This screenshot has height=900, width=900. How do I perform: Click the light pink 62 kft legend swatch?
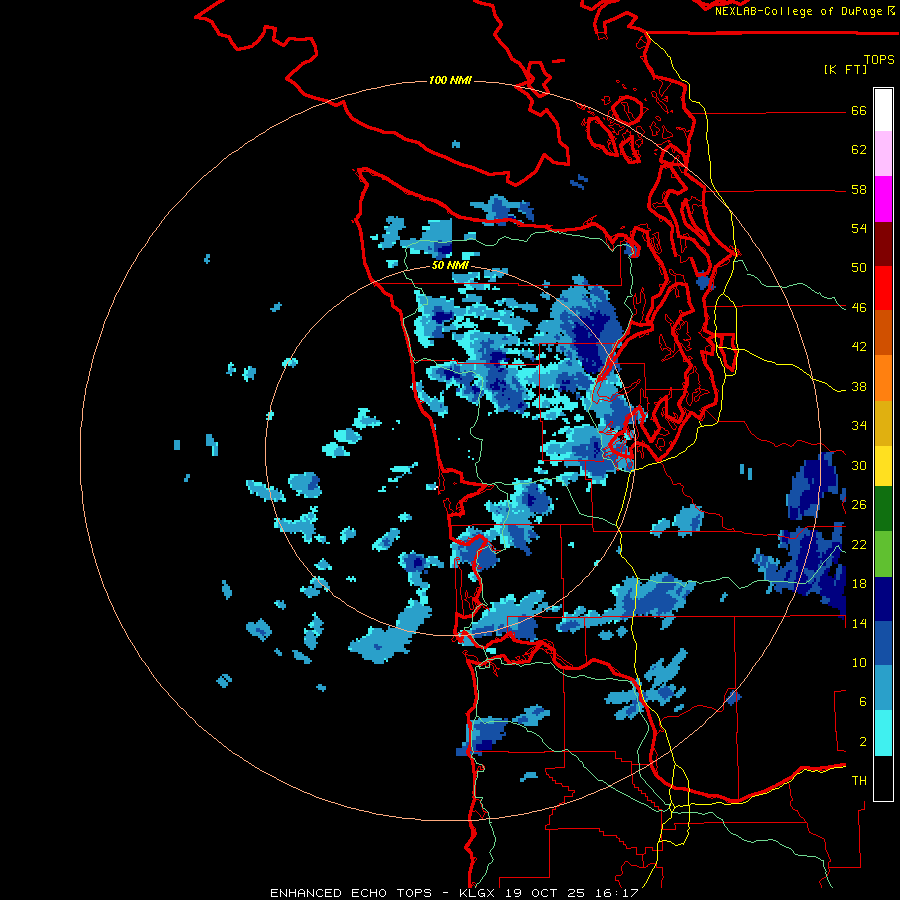click(883, 154)
